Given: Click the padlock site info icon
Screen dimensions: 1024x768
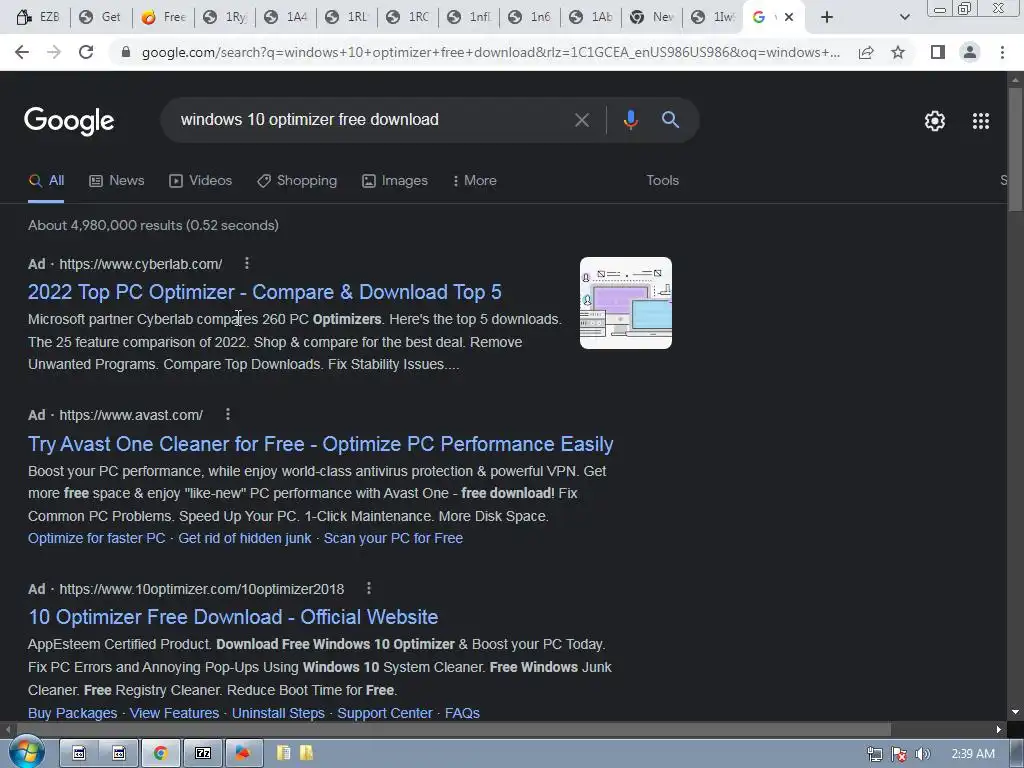Looking at the screenshot, I should pyautogui.click(x=126, y=52).
